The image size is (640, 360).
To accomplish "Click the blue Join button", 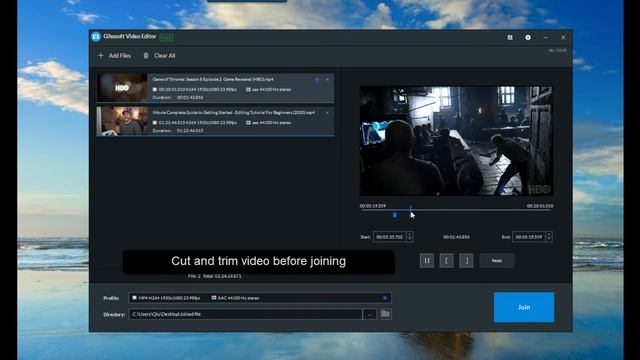I will coord(524,307).
